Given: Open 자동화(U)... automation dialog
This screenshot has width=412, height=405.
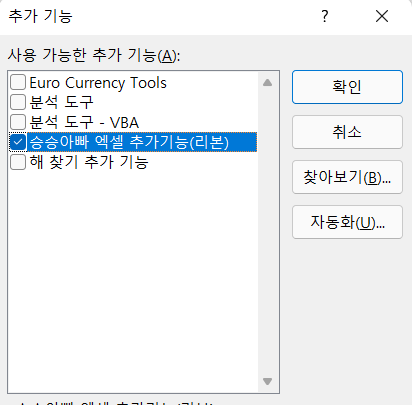Looking at the screenshot, I should [x=347, y=222].
